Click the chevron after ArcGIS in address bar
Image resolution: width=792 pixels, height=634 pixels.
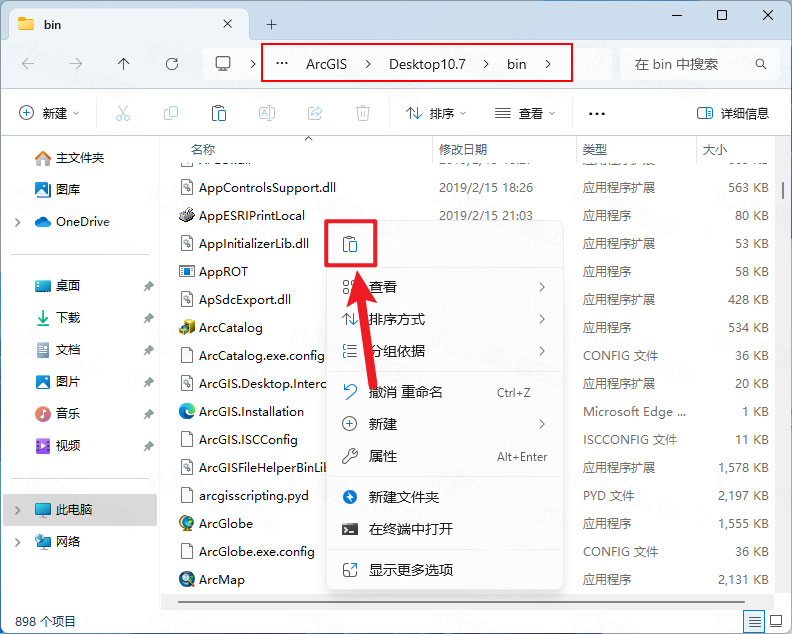tap(368, 64)
